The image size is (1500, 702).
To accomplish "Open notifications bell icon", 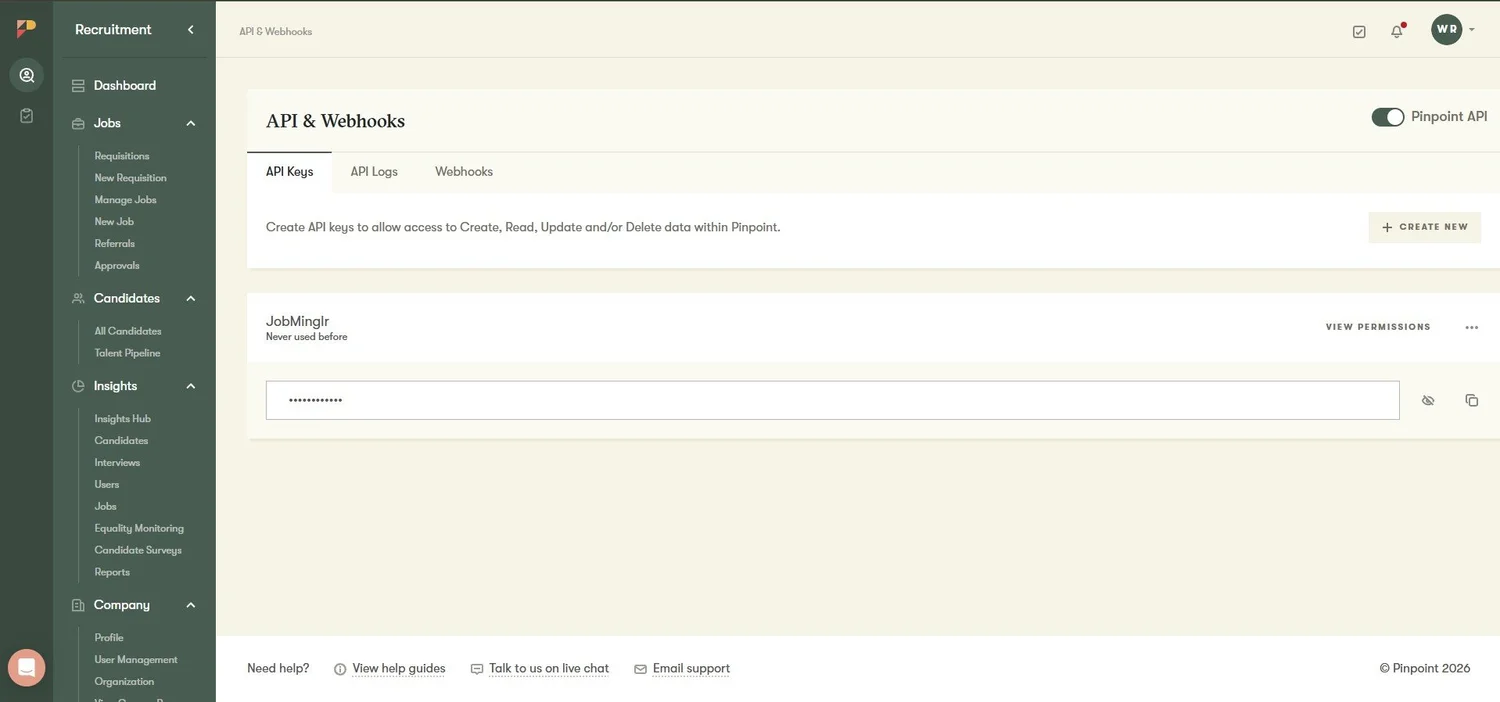I will [x=1397, y=31].
